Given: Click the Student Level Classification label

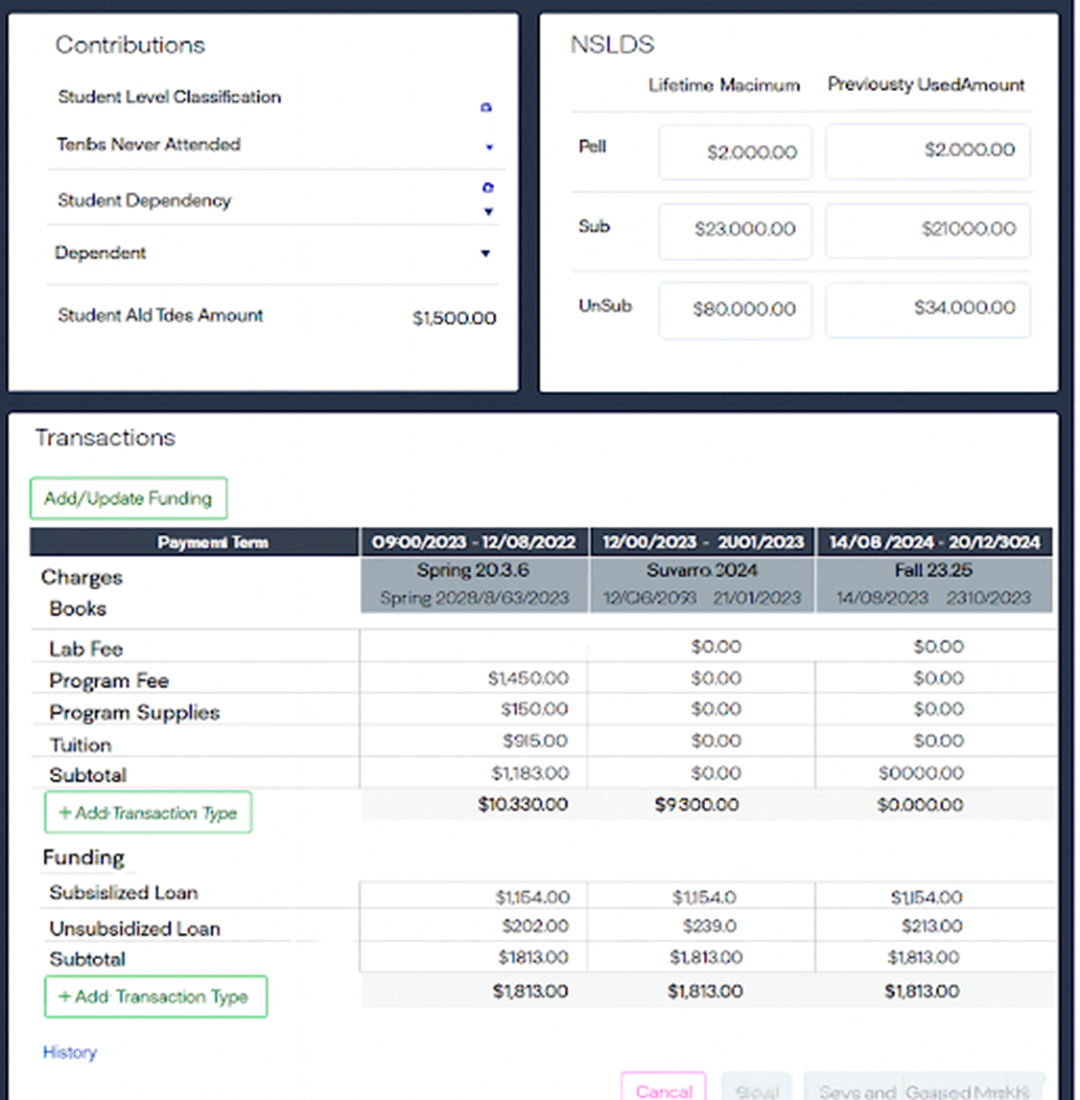Looking at the screenshot, I should (169, 97).
